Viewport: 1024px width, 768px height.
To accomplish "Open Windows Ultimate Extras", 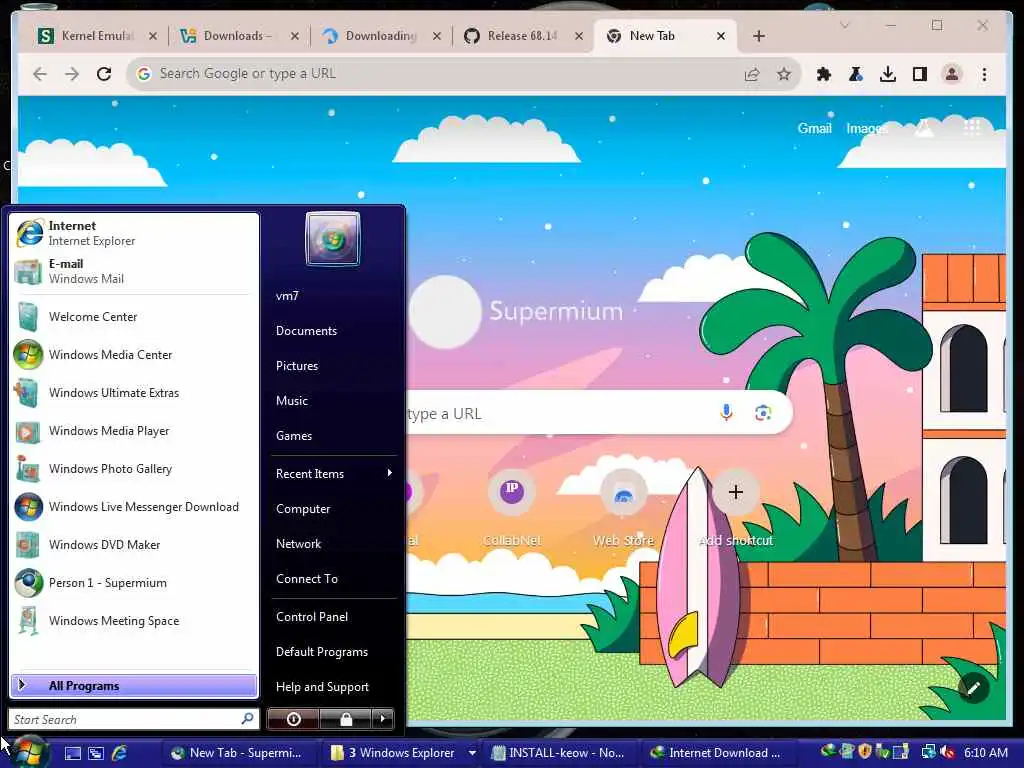I will [134, 392].
